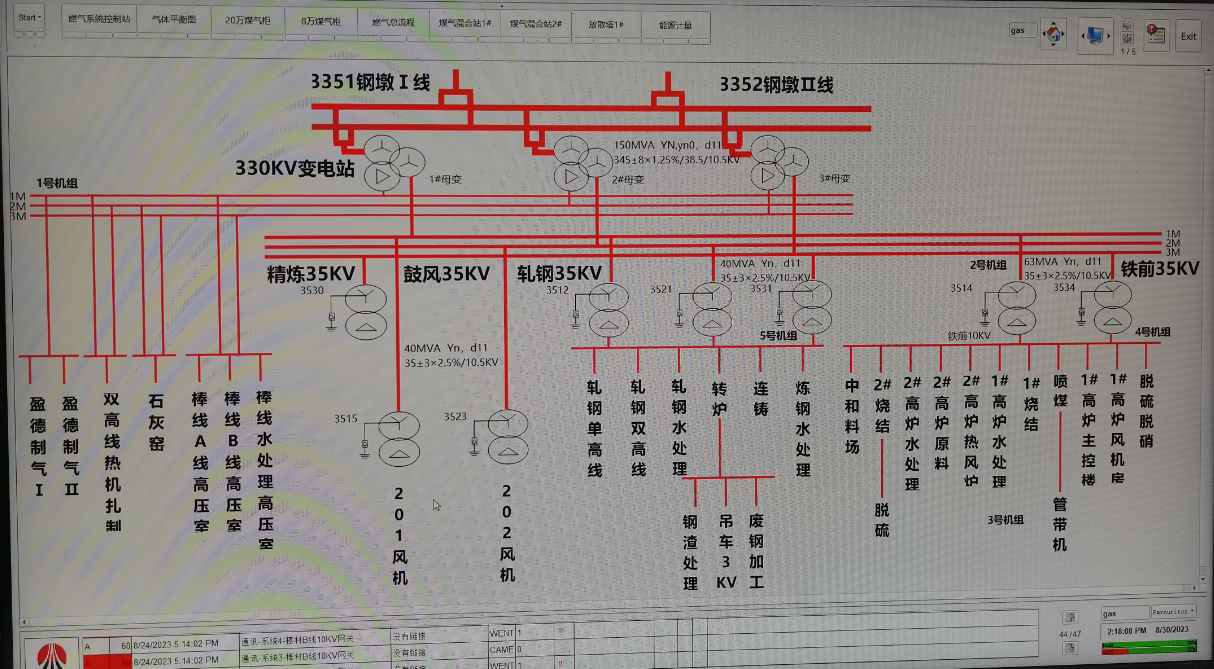Click the blue monitor screen icon
The image size is (1214, 669).
pos(1096,35)
